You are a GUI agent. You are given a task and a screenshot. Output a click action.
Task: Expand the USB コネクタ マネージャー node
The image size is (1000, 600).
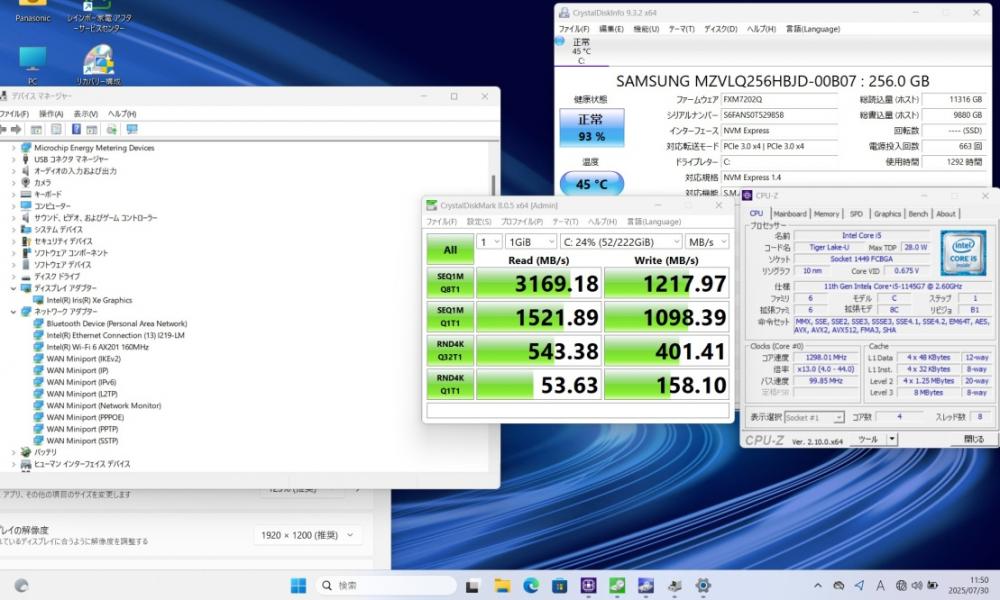[13, 159]
